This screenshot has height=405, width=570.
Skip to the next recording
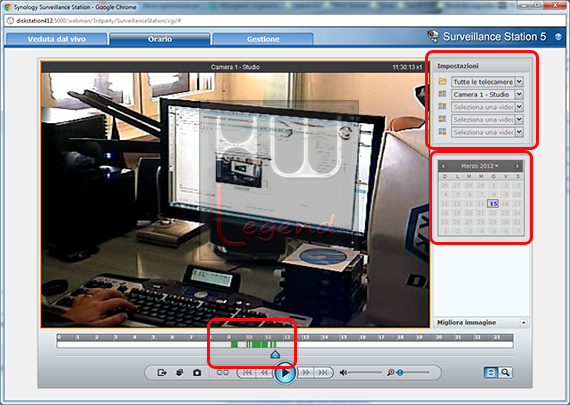[323, 373]
